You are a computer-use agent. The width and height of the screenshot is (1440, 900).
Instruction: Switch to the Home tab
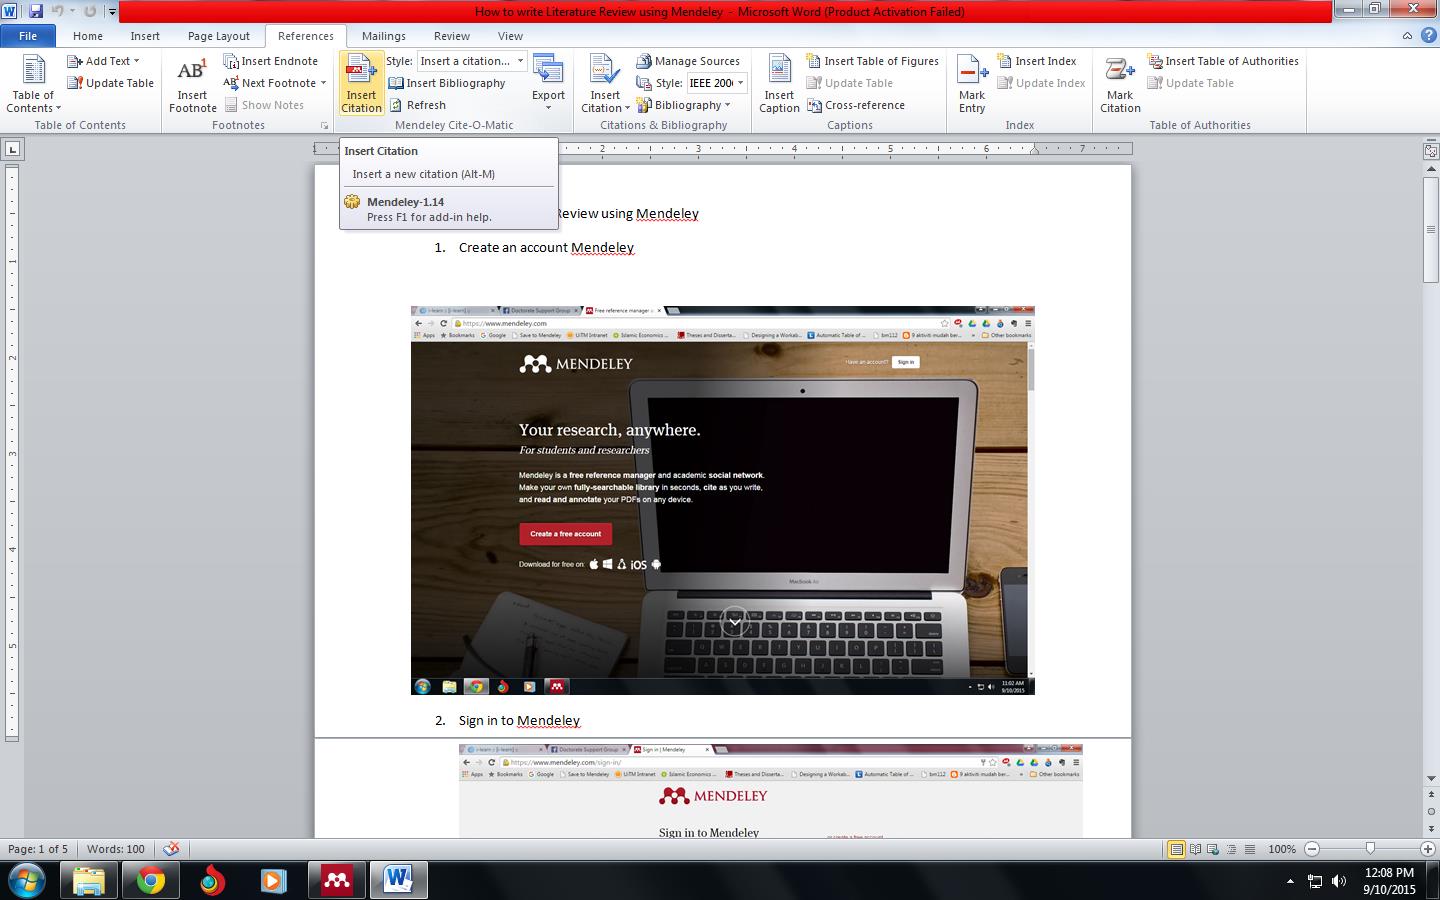click(x=87, y=36)
